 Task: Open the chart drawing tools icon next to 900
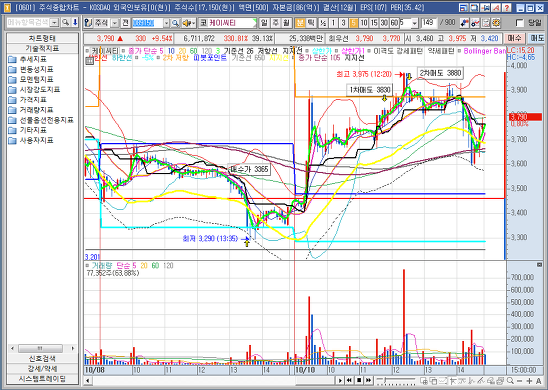[464, 23]
